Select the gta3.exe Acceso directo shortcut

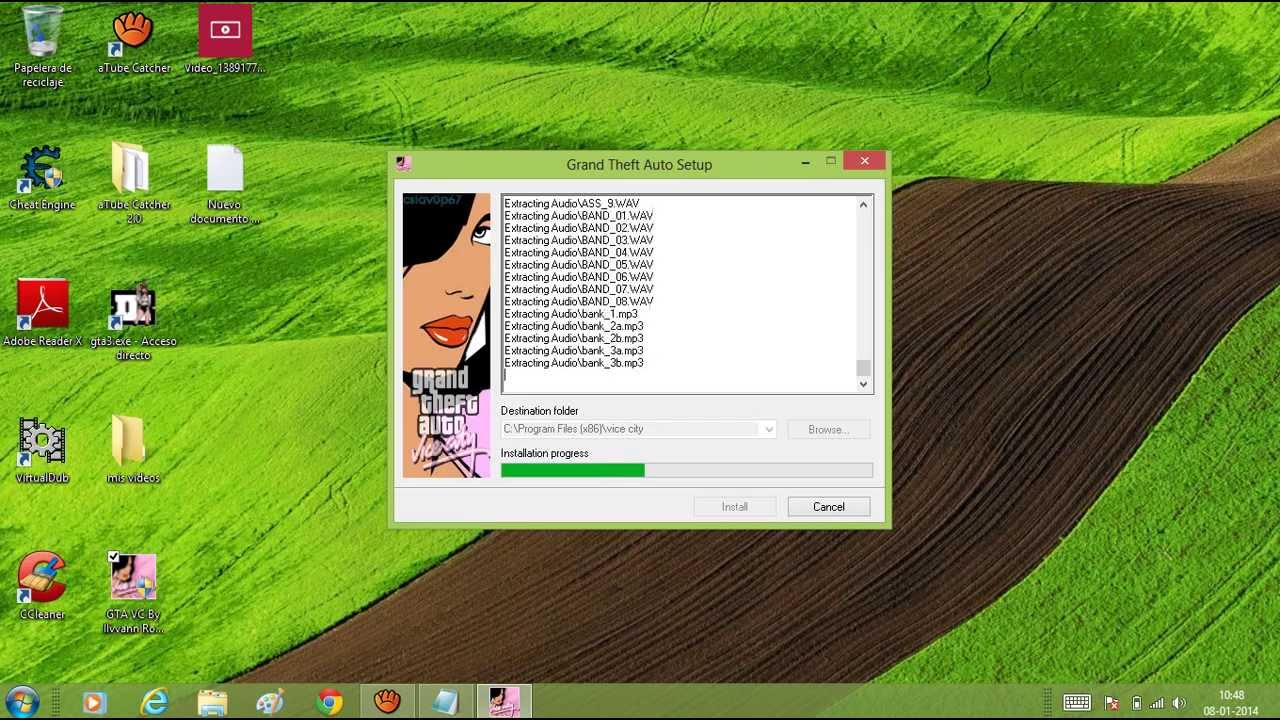(133, 320)
